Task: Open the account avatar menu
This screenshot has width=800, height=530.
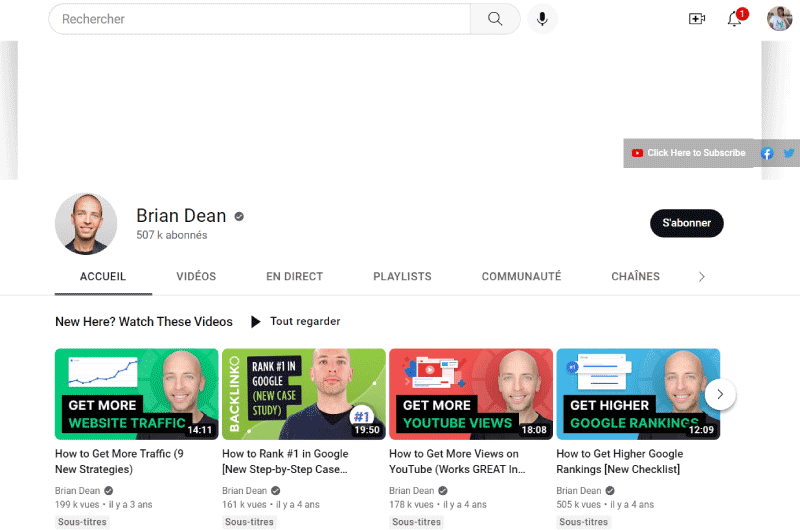Action: click(779, 19)
